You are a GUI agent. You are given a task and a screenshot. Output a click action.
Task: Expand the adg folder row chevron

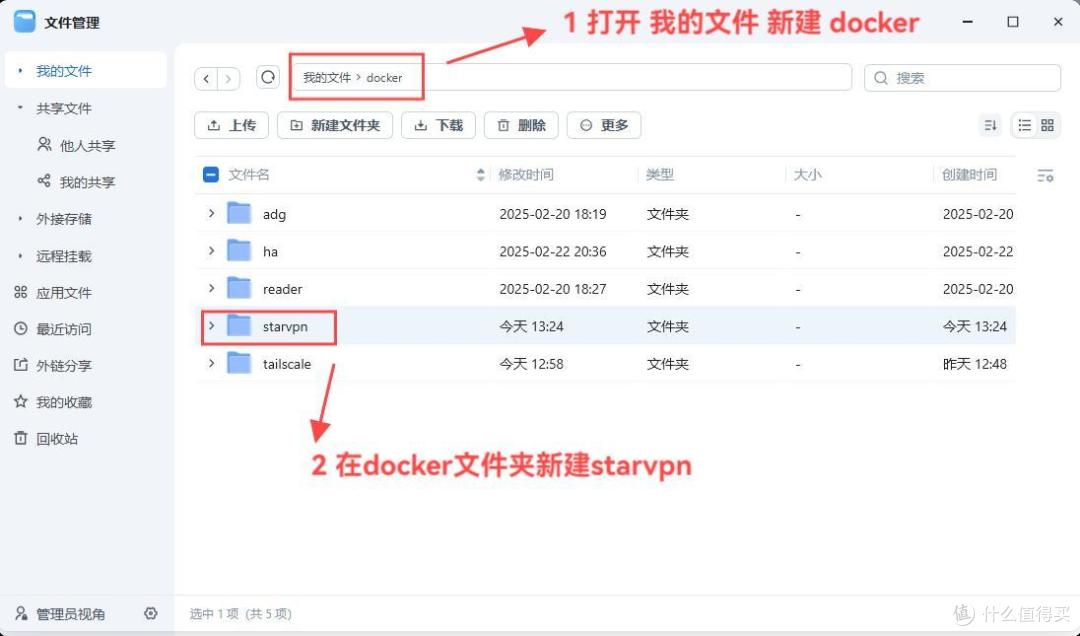coord(211,214)
